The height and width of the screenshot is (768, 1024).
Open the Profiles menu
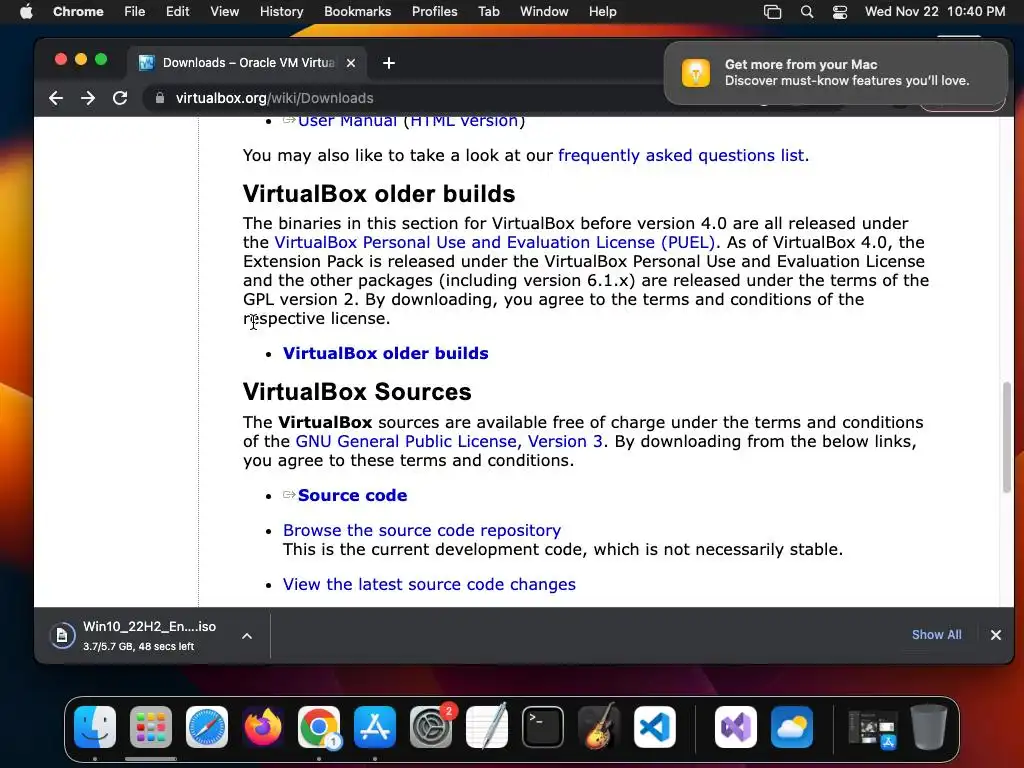[x=434, y=12]
